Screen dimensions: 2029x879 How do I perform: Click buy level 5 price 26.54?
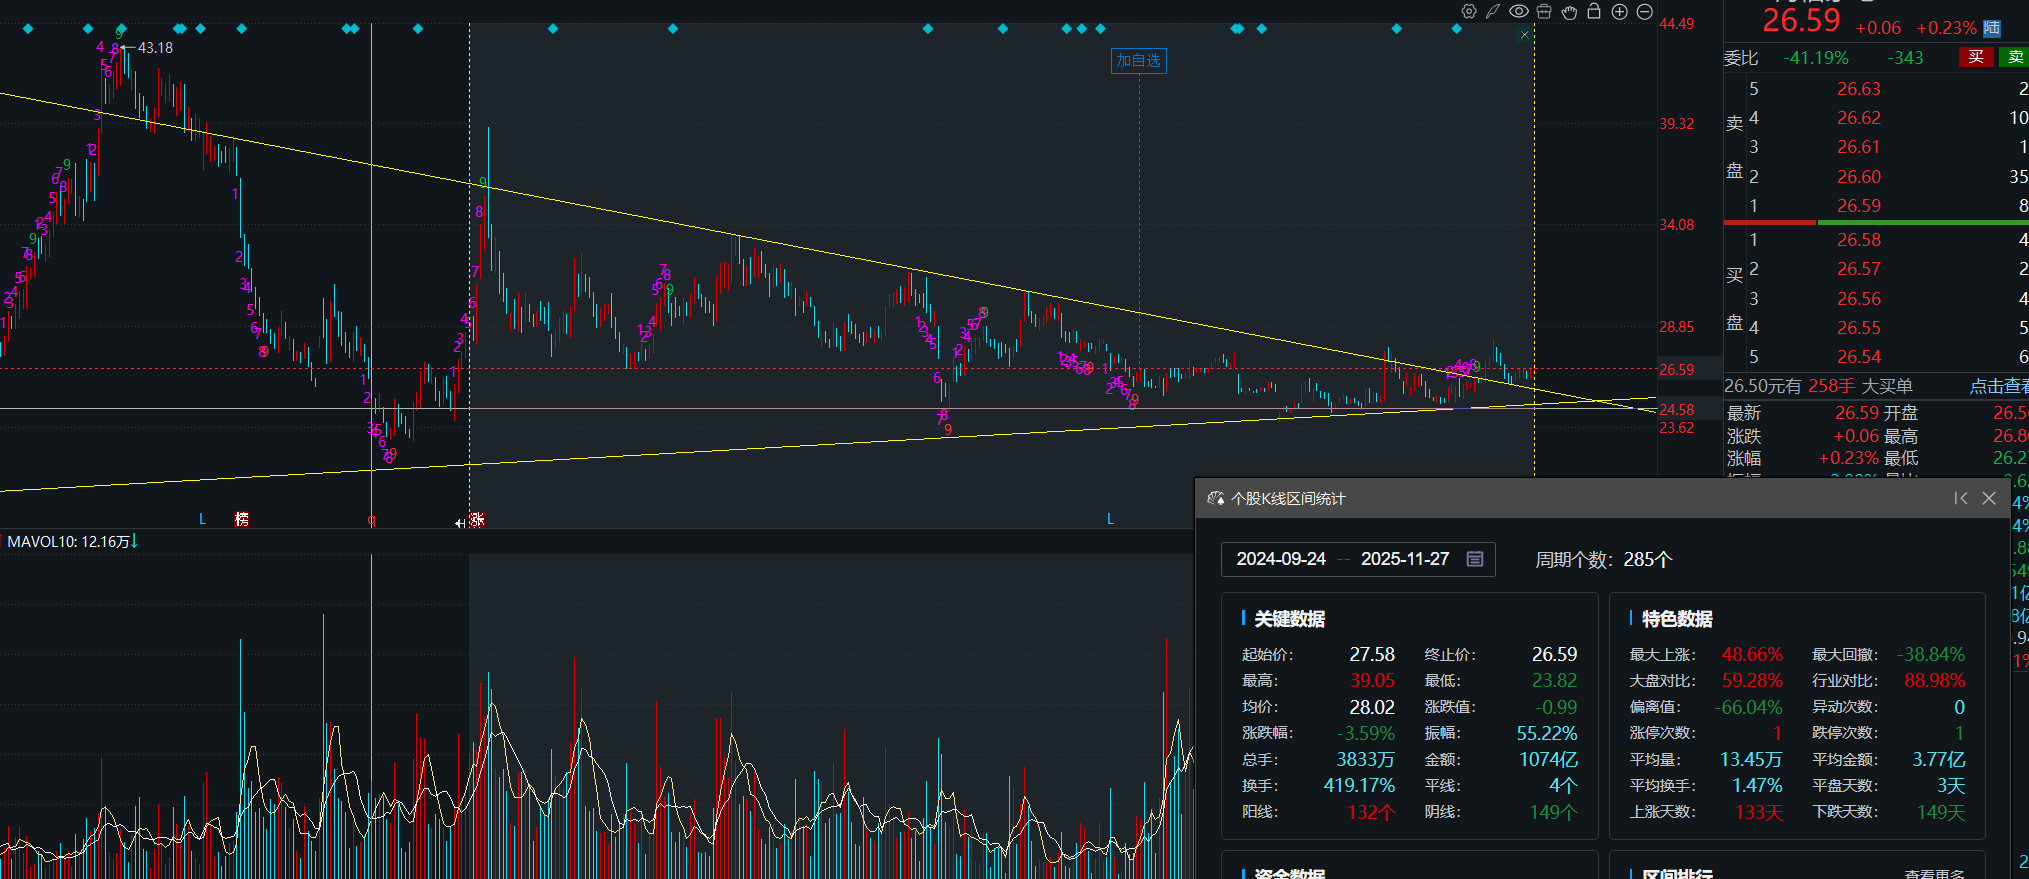pyautogui.click(x=1859, y=357)
